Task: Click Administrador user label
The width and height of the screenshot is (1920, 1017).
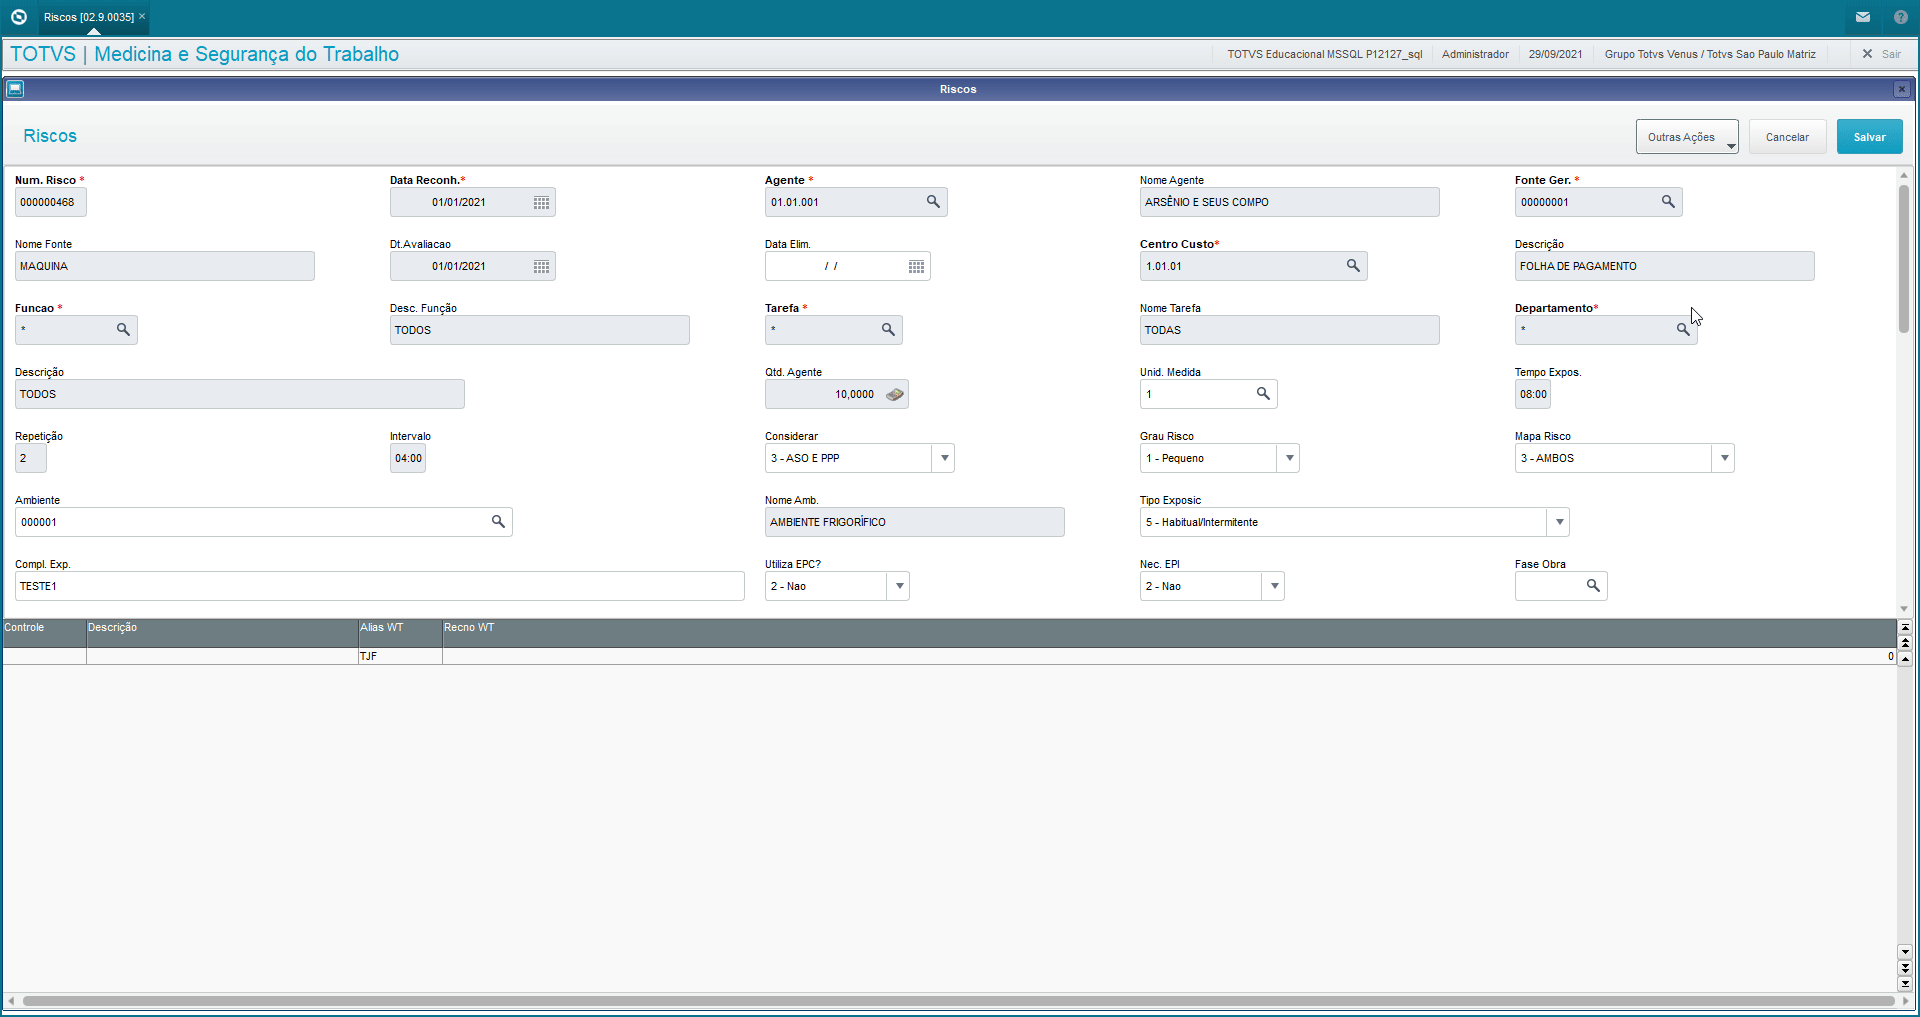Action: click(1475, 54)
